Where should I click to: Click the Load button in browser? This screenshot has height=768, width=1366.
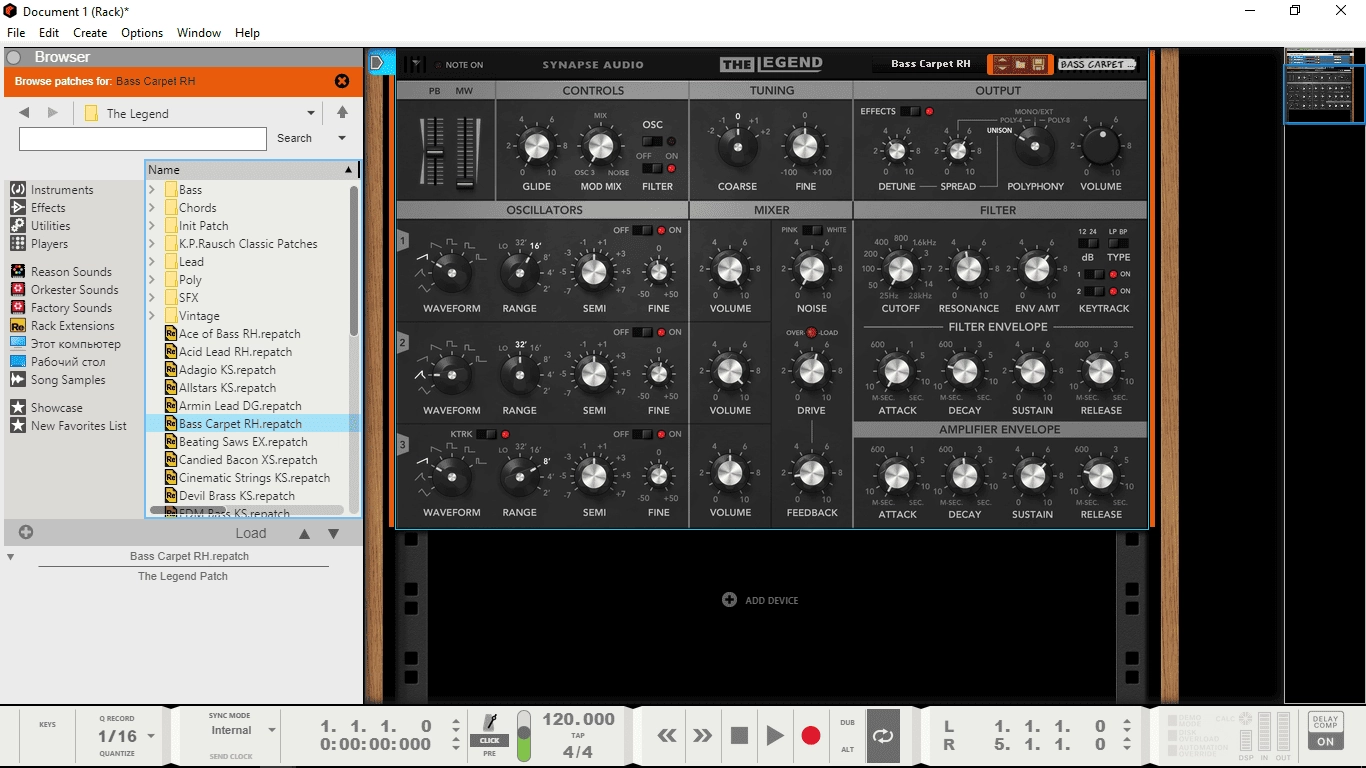(x=251, y=533)
